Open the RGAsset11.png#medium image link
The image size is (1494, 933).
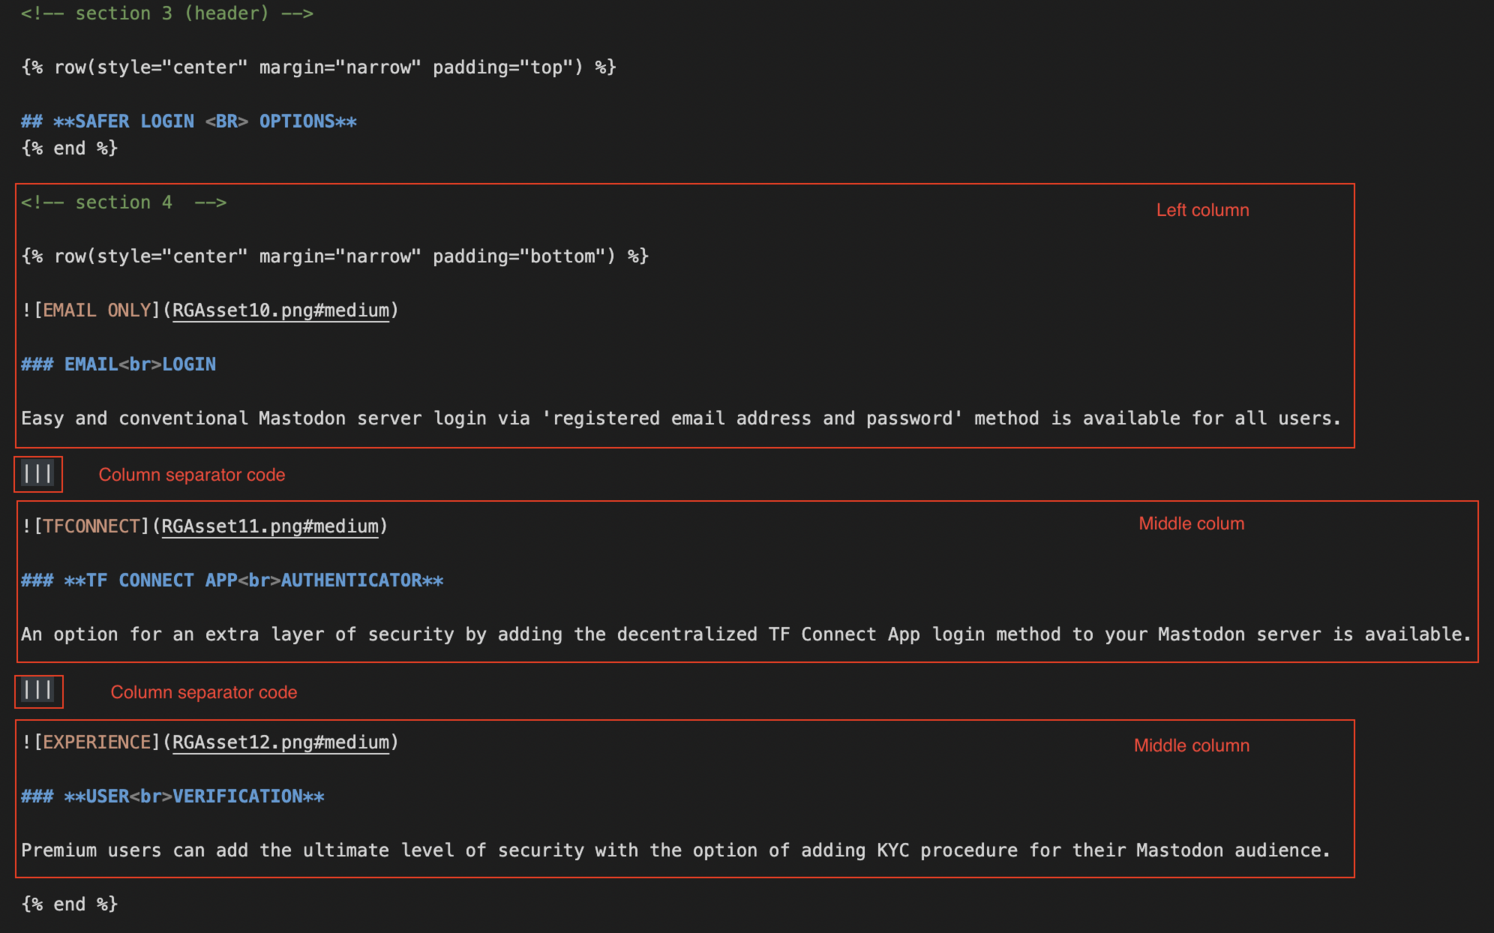pos(270,527)
